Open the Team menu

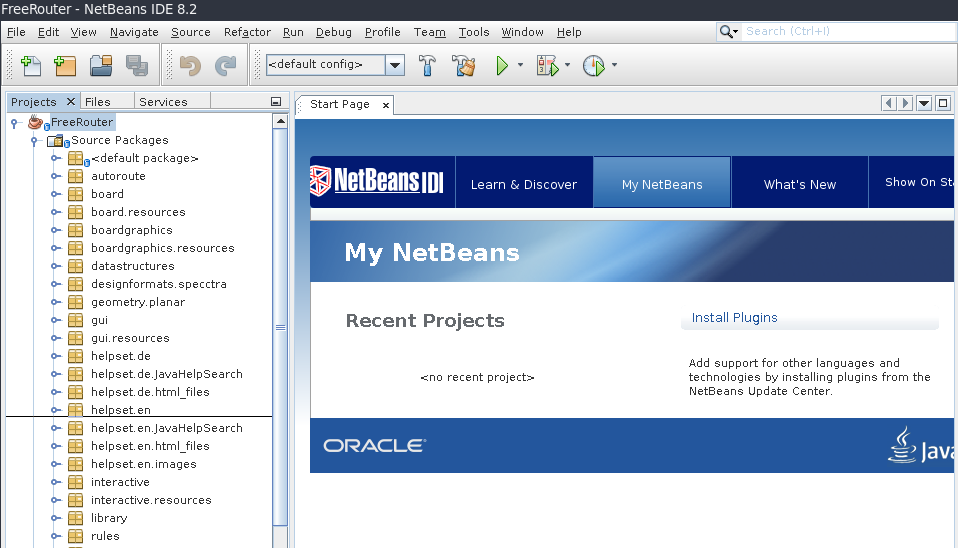429,32
